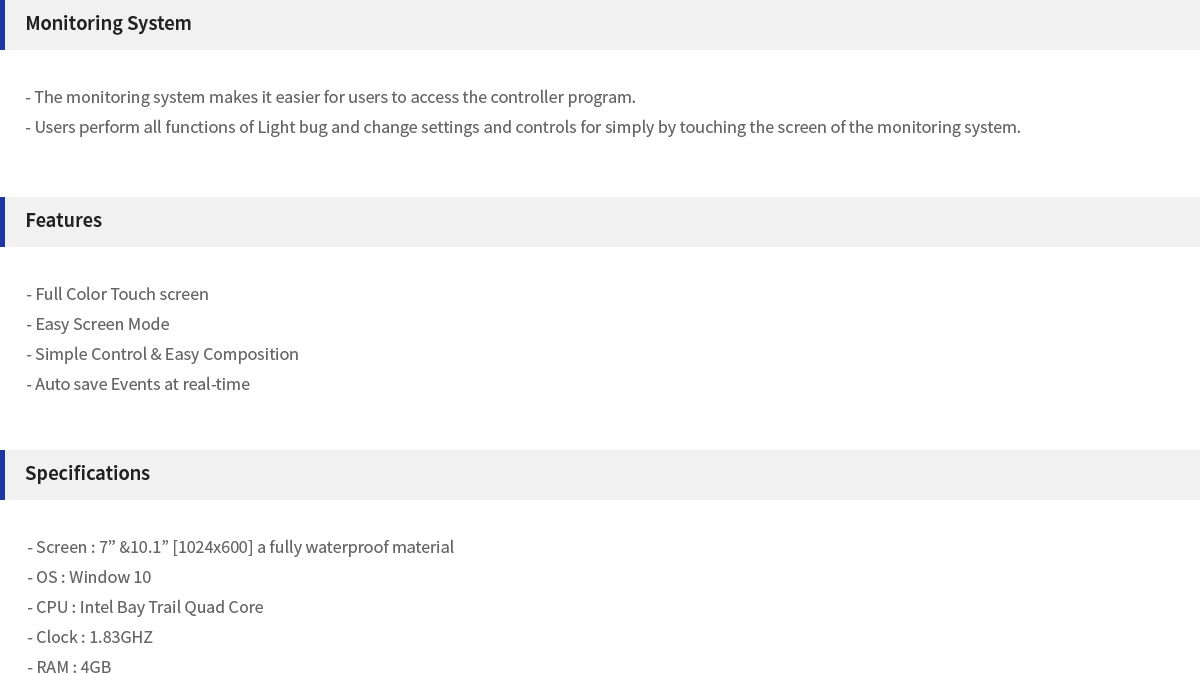Select the OS Window 10 line
This screenshot has height=673, width=1200.
pos(89,577)
